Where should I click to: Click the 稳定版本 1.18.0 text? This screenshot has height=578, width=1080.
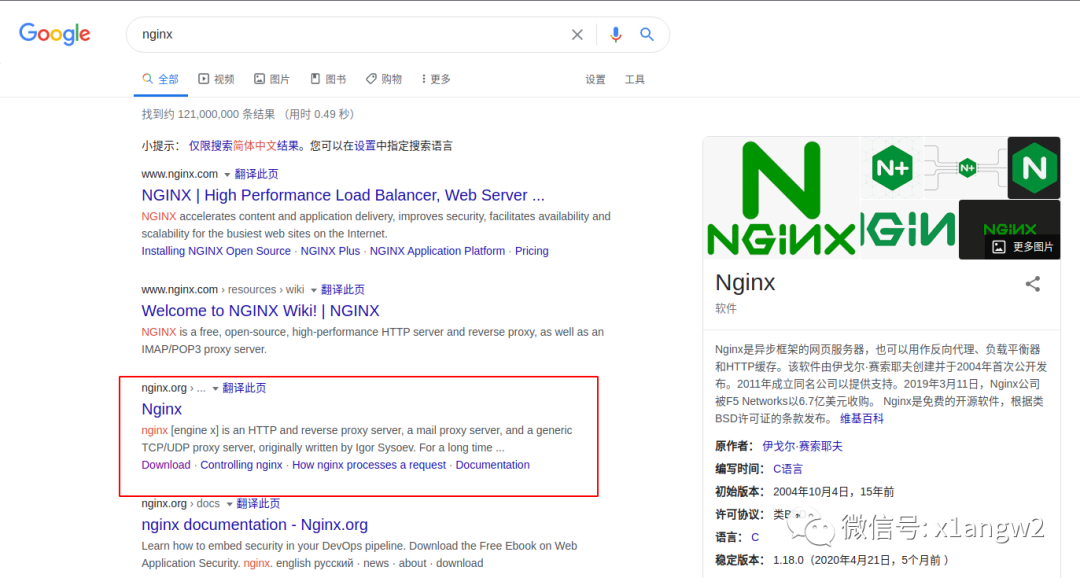(x=832, y=560)
